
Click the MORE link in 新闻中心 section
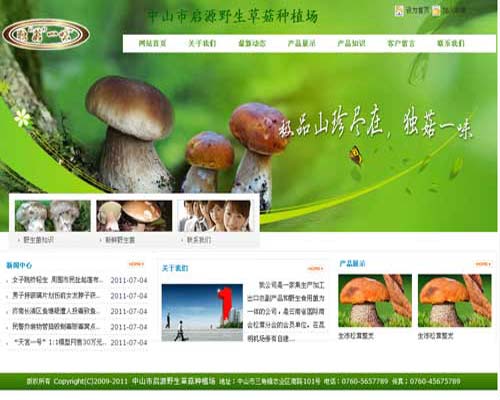(136, 264)
